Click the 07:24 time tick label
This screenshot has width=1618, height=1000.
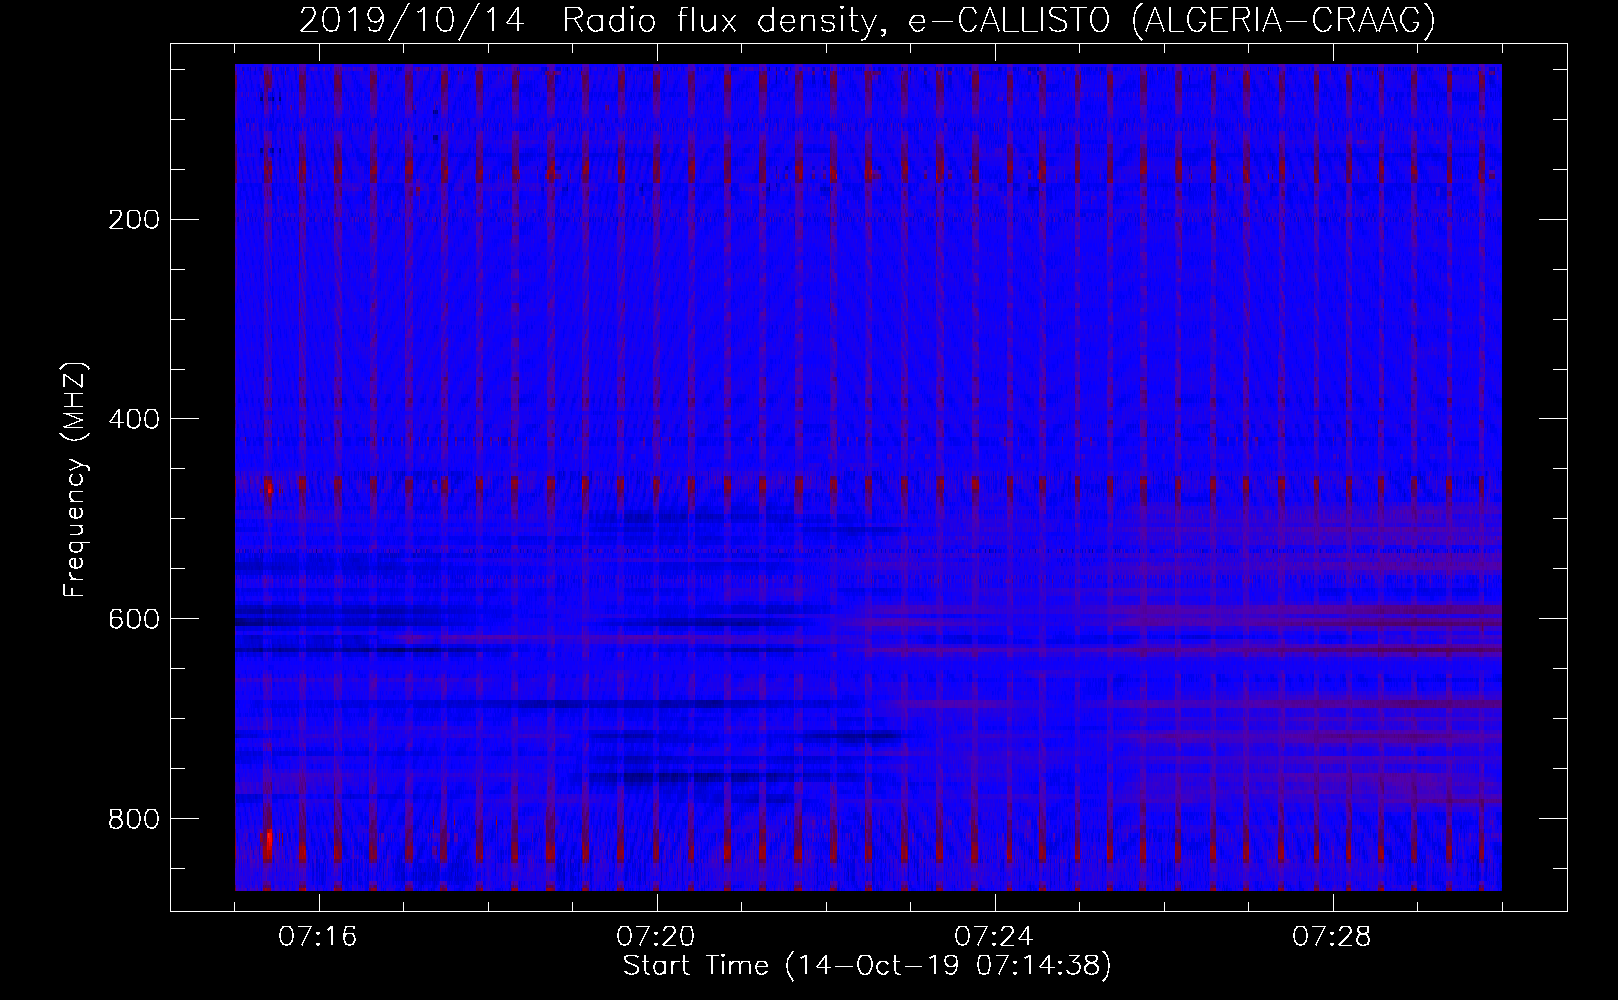[x=995, y=937]
